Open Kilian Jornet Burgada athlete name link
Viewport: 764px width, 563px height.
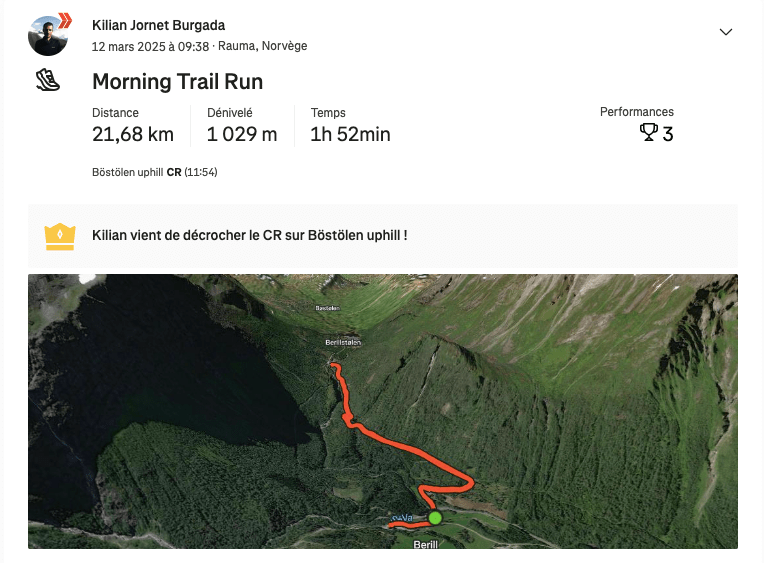coord(158,25)
